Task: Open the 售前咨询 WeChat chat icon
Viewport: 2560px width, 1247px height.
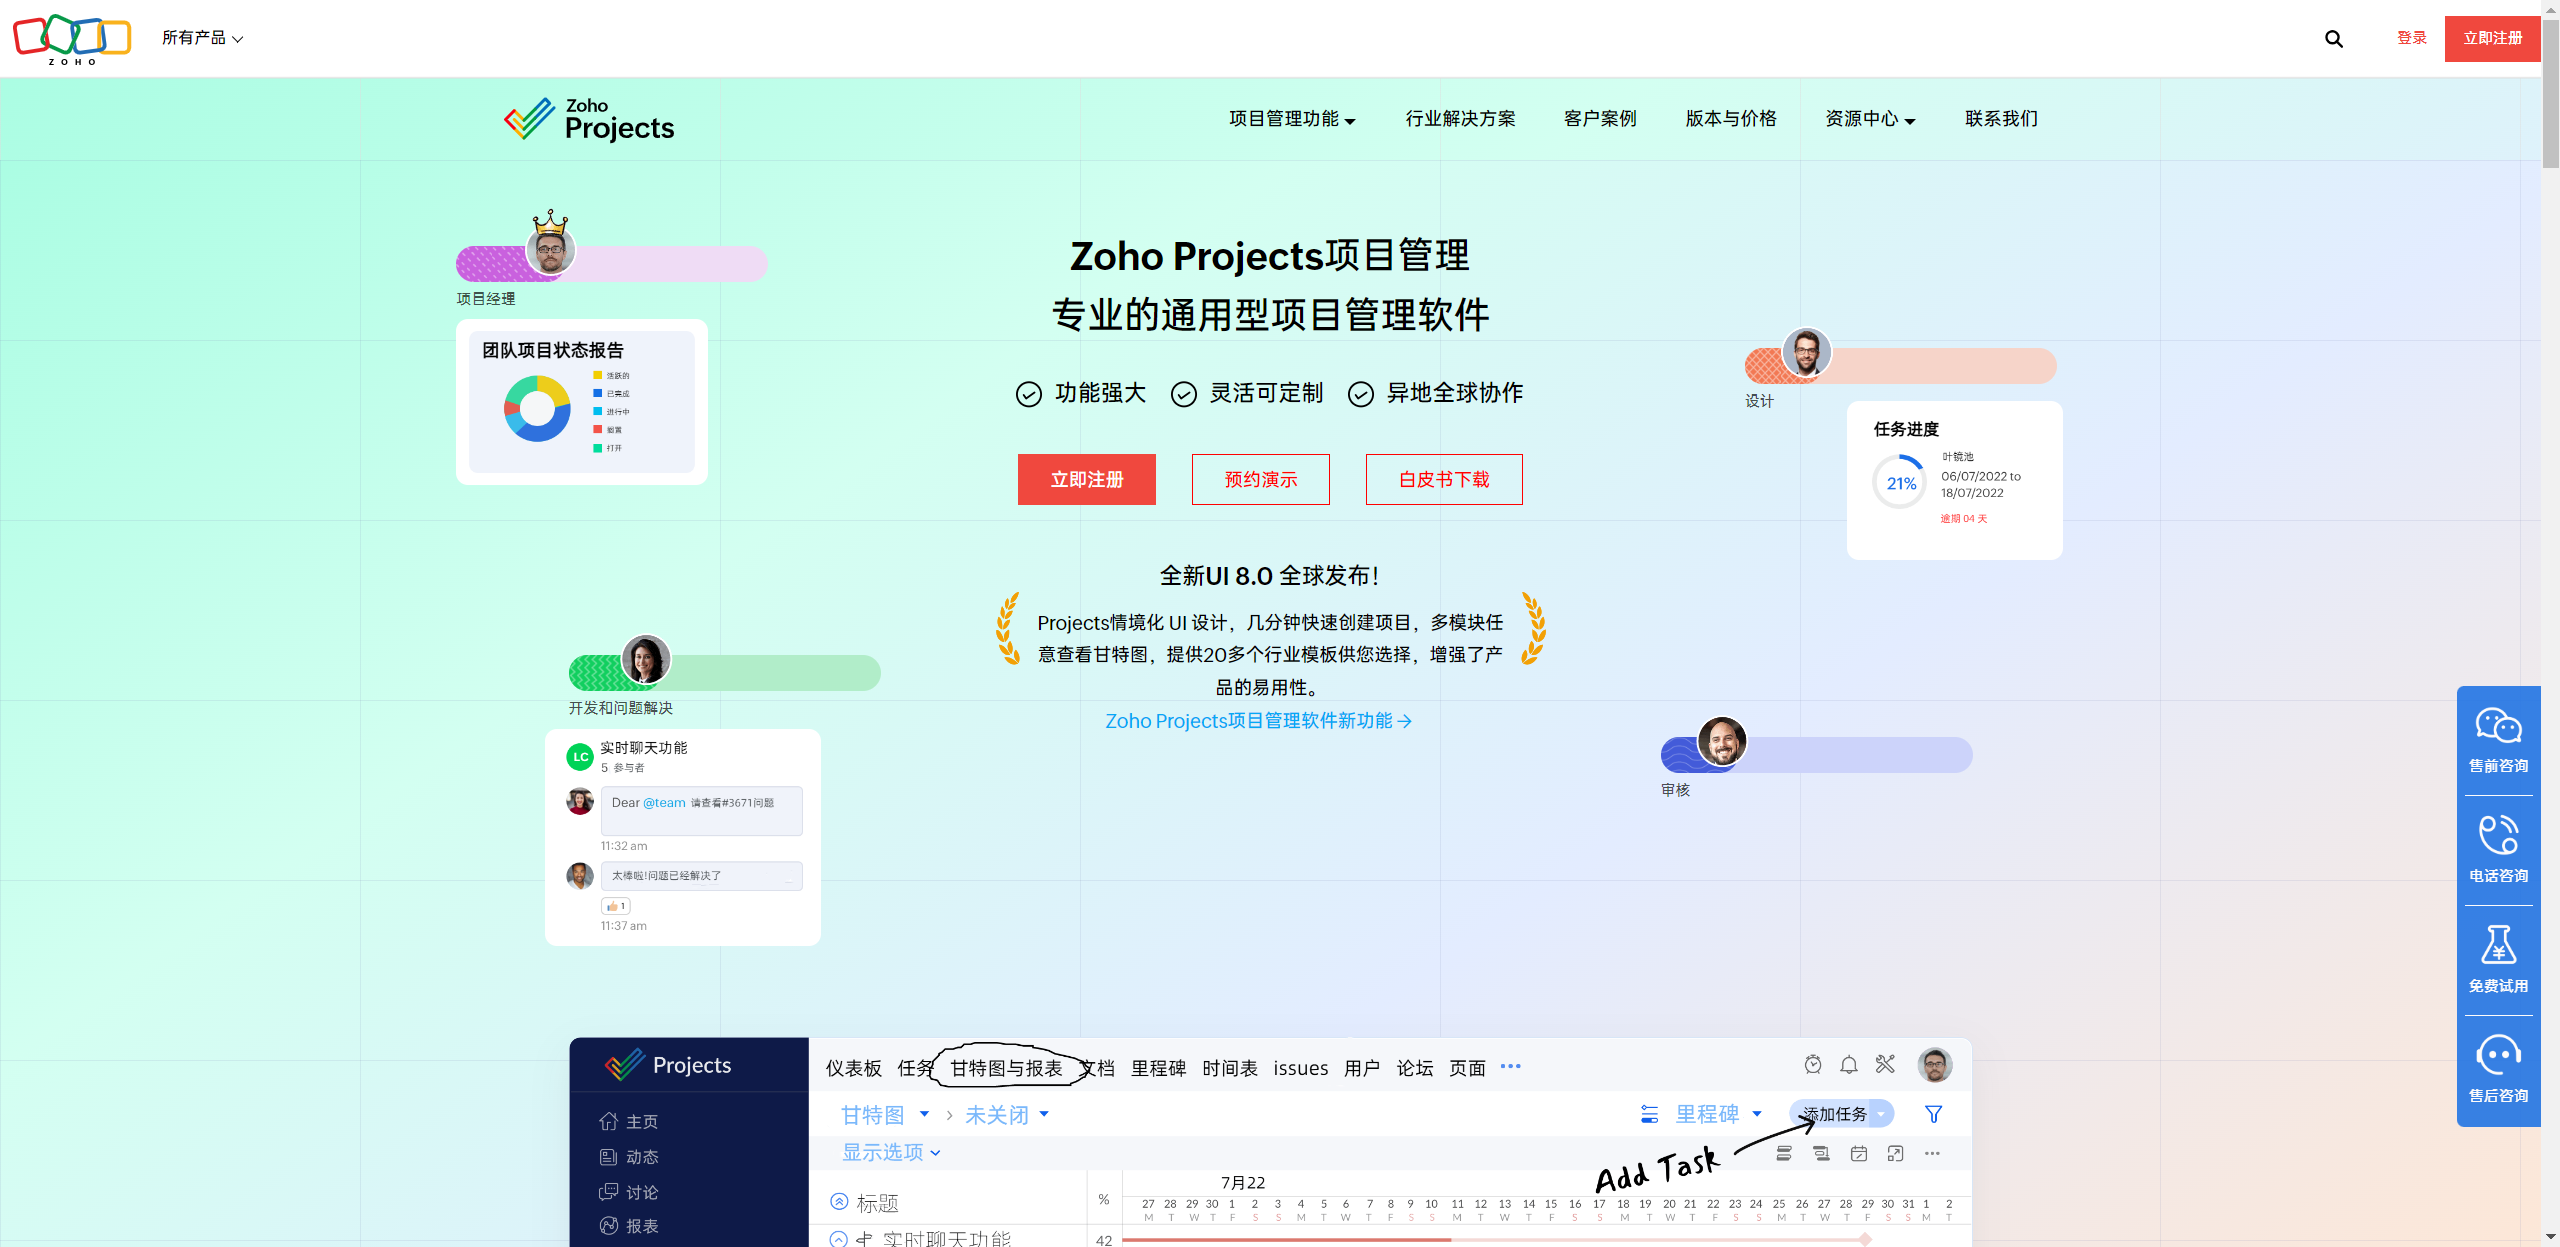Action: click(x=2498, y=726)
